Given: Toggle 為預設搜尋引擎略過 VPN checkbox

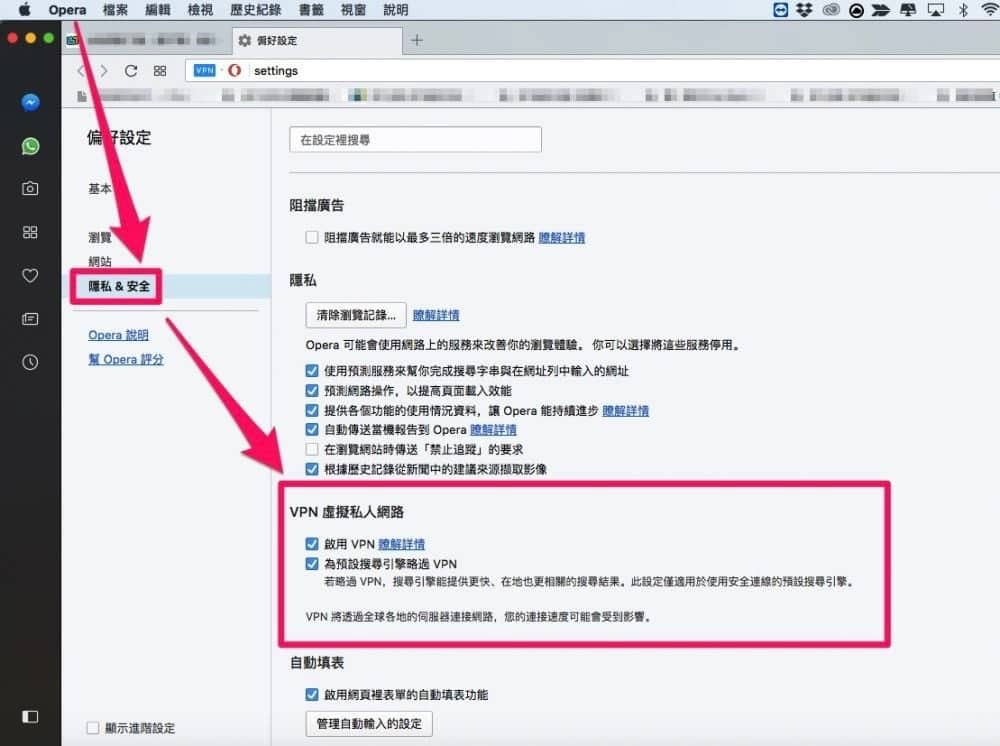Looking at the screenshot, I should click(312, 564).
